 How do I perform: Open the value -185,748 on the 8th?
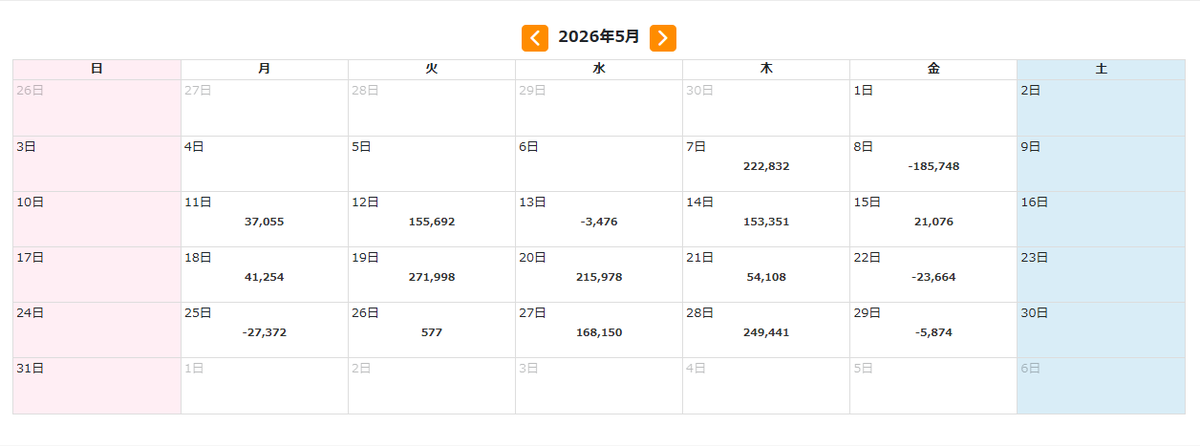click(x=933, y=166)
